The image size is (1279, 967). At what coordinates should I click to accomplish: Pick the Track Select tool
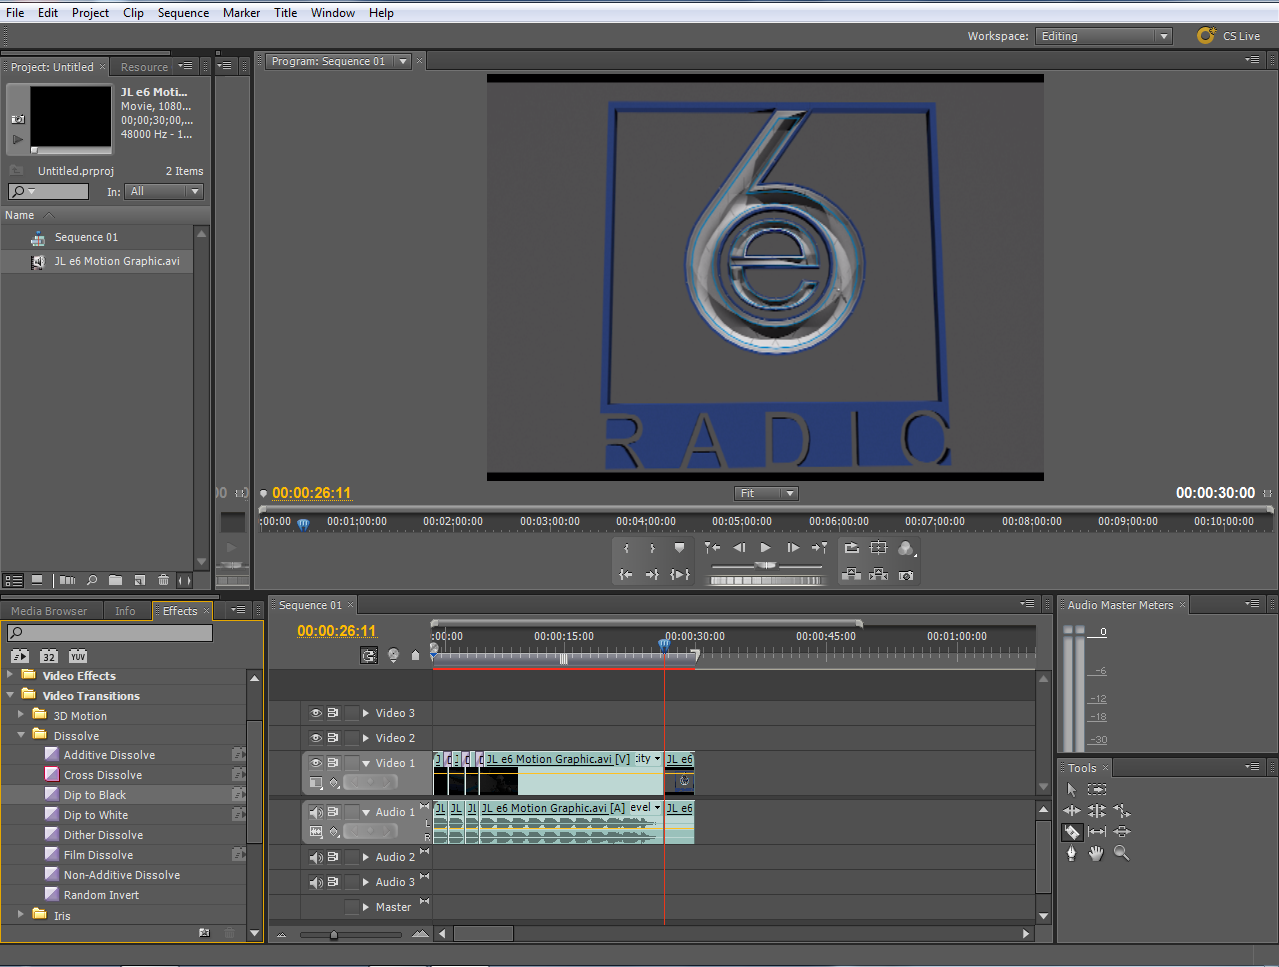click(x=1096, y=790)
